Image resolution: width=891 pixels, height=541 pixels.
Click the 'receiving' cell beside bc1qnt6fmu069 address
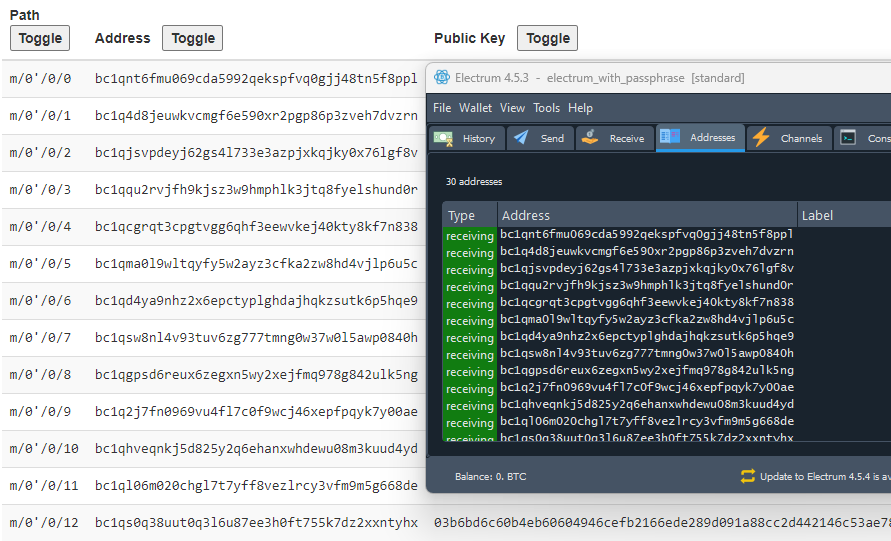point(470,236)
